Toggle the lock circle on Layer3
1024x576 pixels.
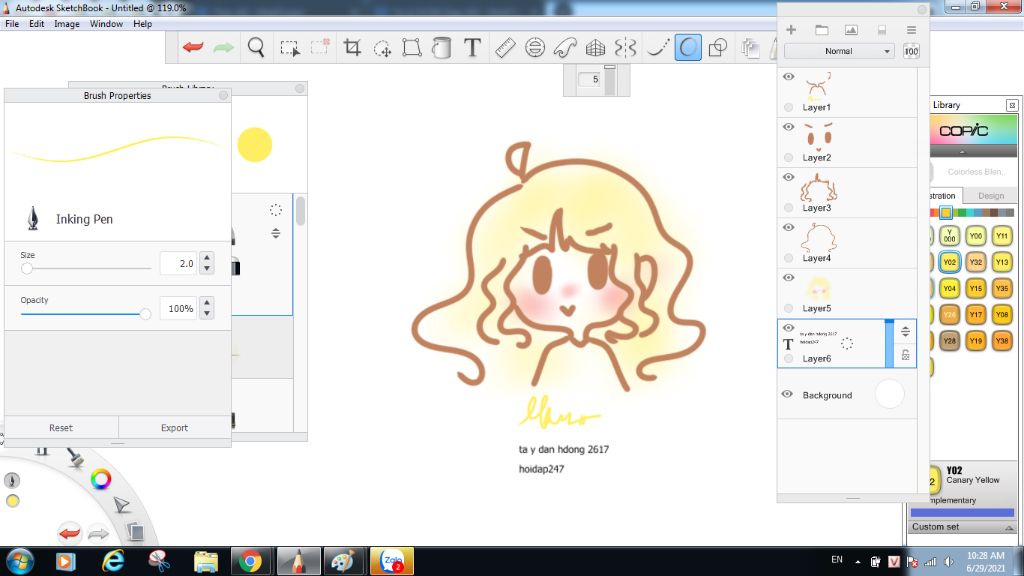click(788, 208)
